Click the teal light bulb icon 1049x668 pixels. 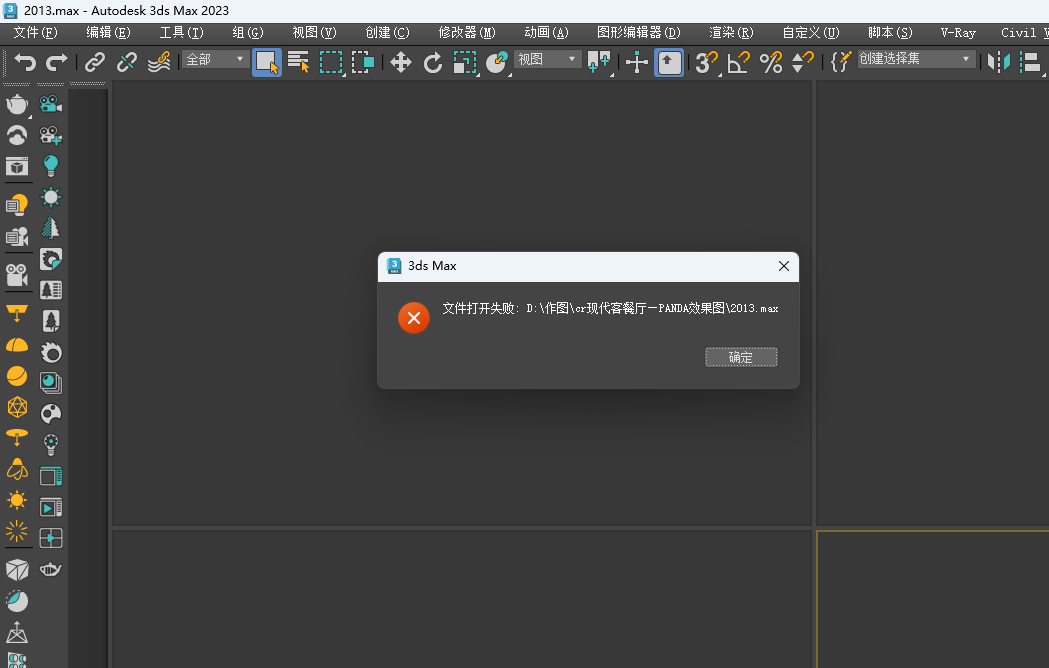tap(51, 165)
